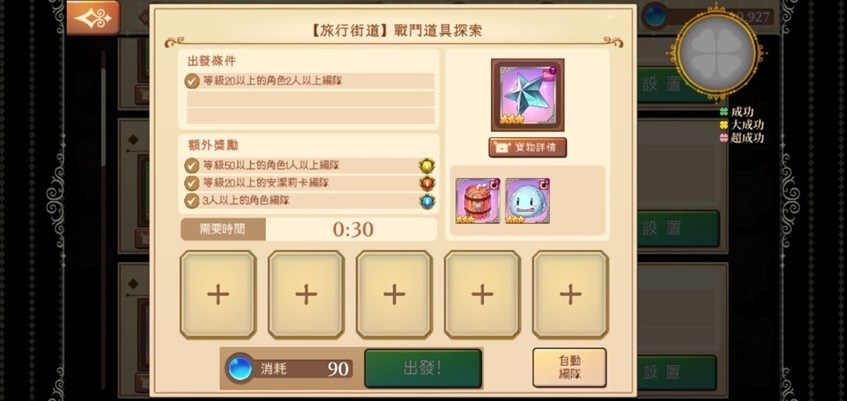Select the blue slime reward icon
This screenshot has width=847, height=401.
click(528, 200)
